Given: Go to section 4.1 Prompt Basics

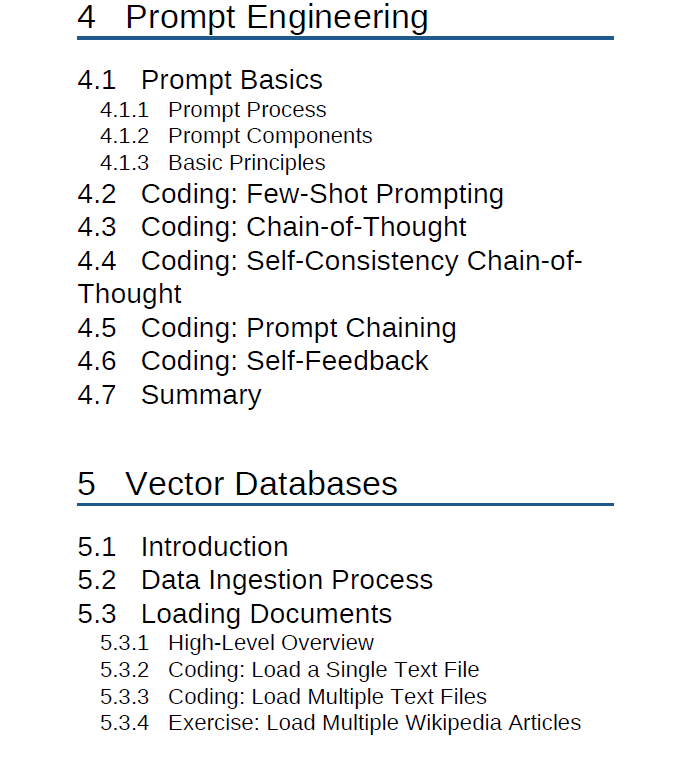Looking at the screenshot, I should (200, 80).
